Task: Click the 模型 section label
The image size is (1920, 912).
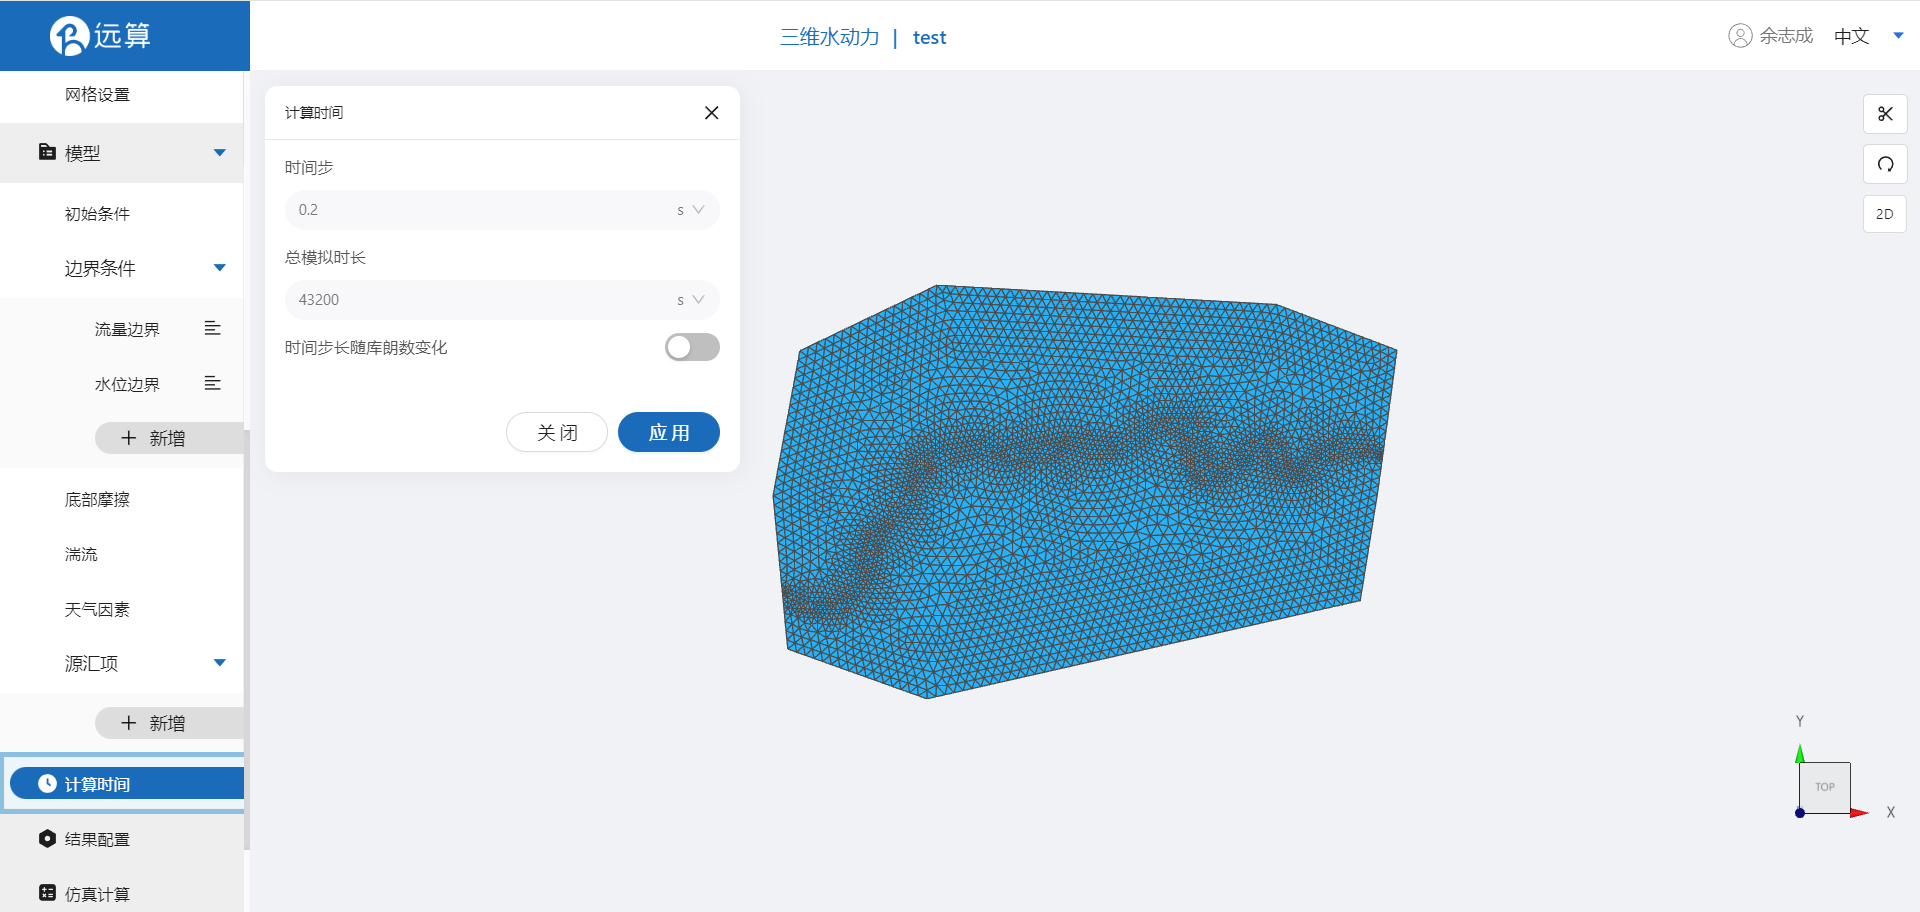Action: [82, 153]
